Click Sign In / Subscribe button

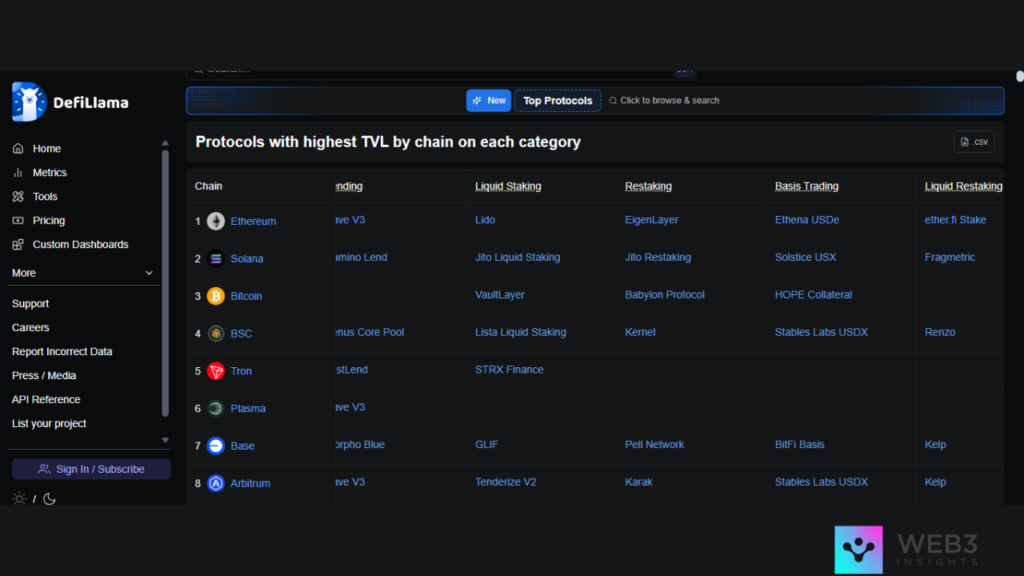point(91,469)
